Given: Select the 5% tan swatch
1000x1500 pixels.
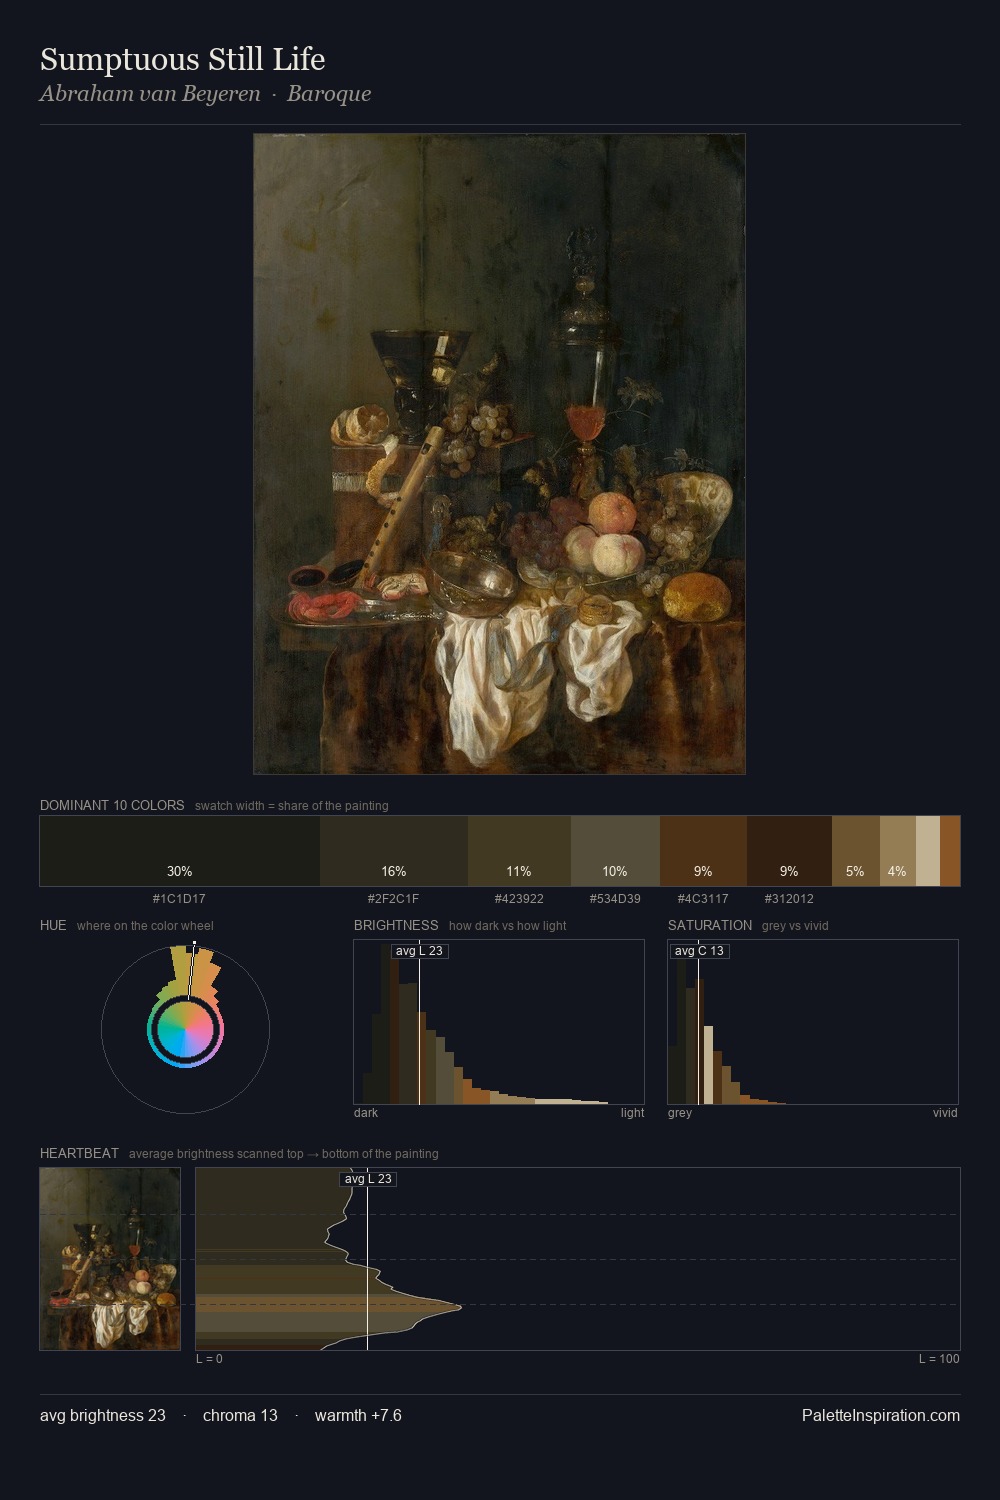Looking at the screenshot, I should pos(856,851).
